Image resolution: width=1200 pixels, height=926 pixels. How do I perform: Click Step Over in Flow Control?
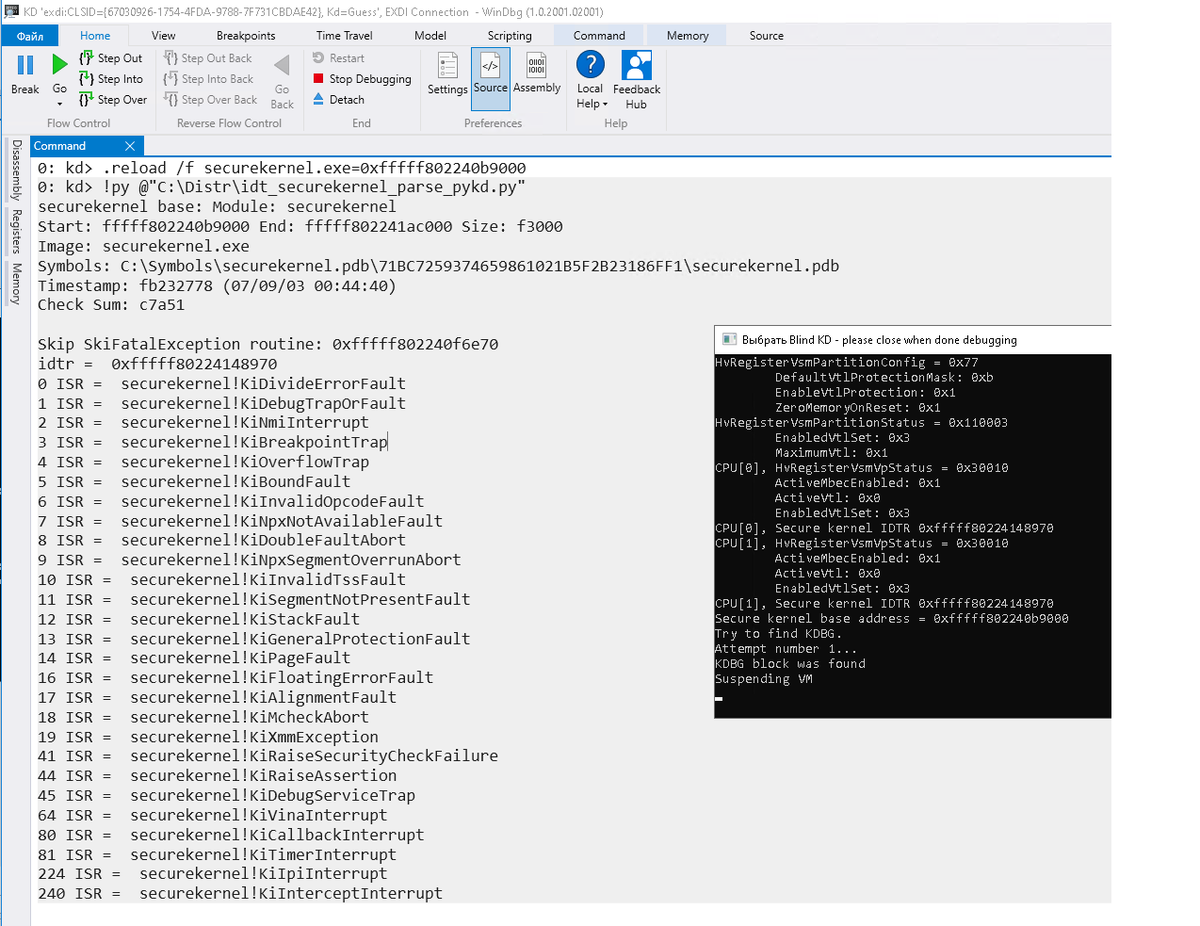[x=113, y=100]
